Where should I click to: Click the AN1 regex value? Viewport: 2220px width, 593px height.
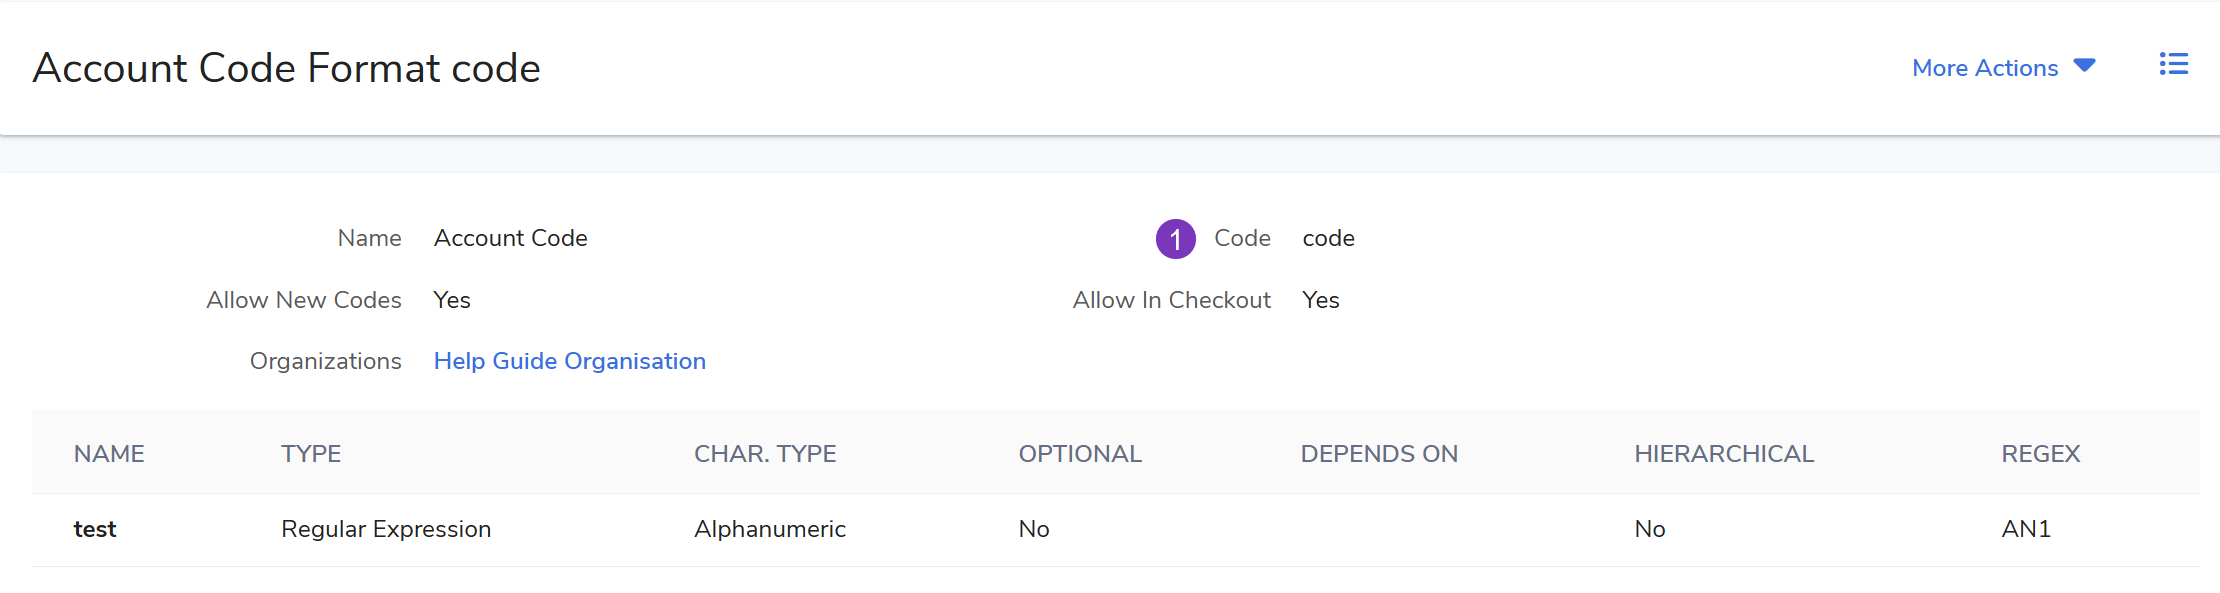point(2026,529)
